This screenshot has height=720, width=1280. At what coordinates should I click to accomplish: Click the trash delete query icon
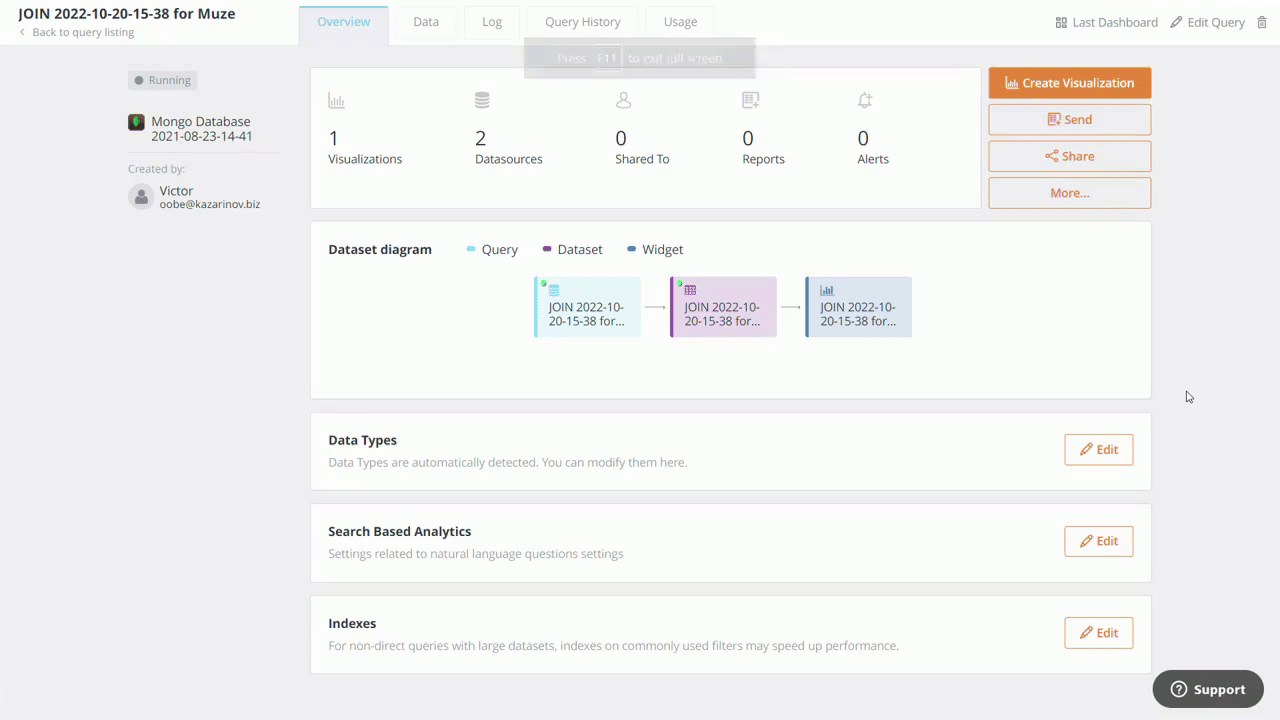pyautogui.click(x=1261, y=22)
